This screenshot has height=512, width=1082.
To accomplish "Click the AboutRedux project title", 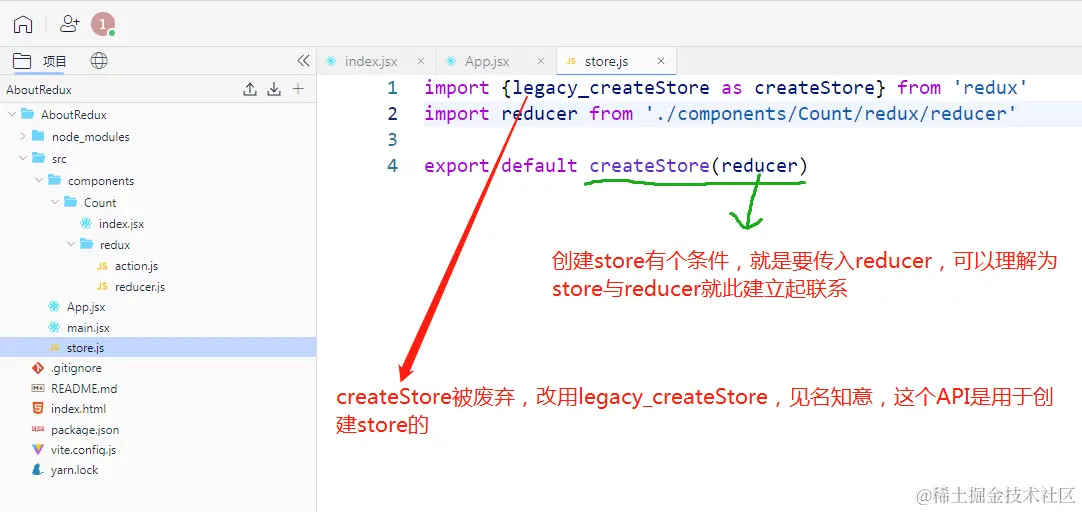I will click(x=39, y=90).
